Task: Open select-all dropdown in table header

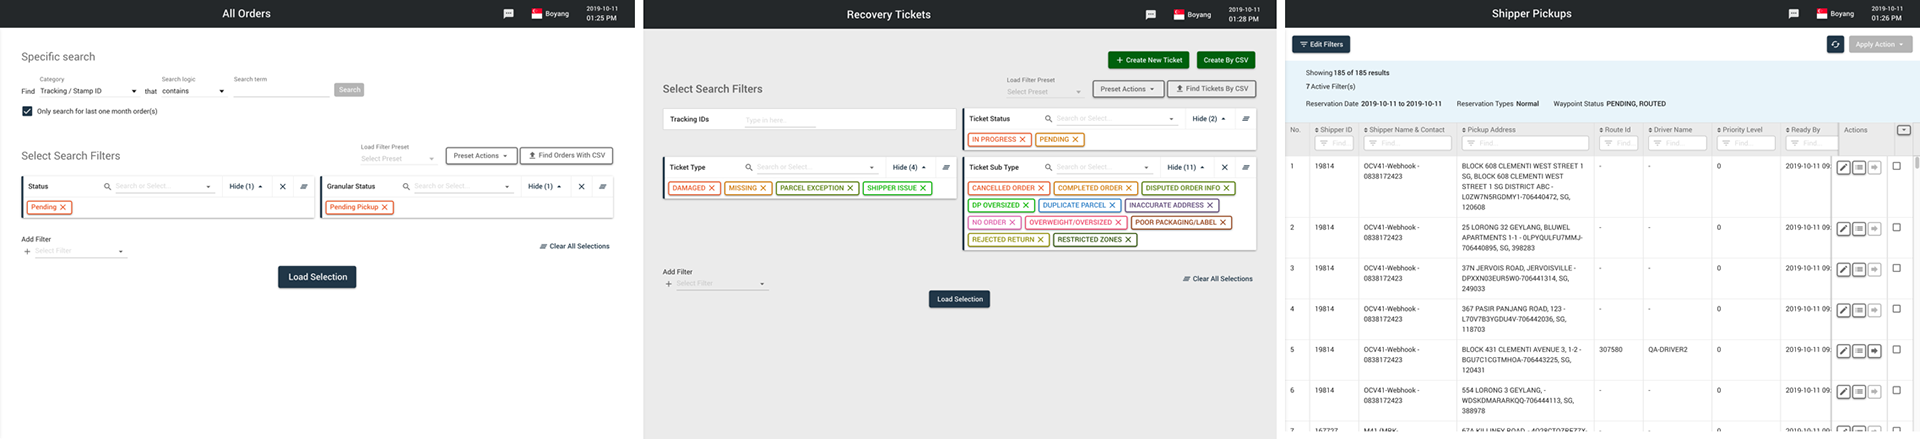Action: pyautogui.click(x=1903, y=130)
